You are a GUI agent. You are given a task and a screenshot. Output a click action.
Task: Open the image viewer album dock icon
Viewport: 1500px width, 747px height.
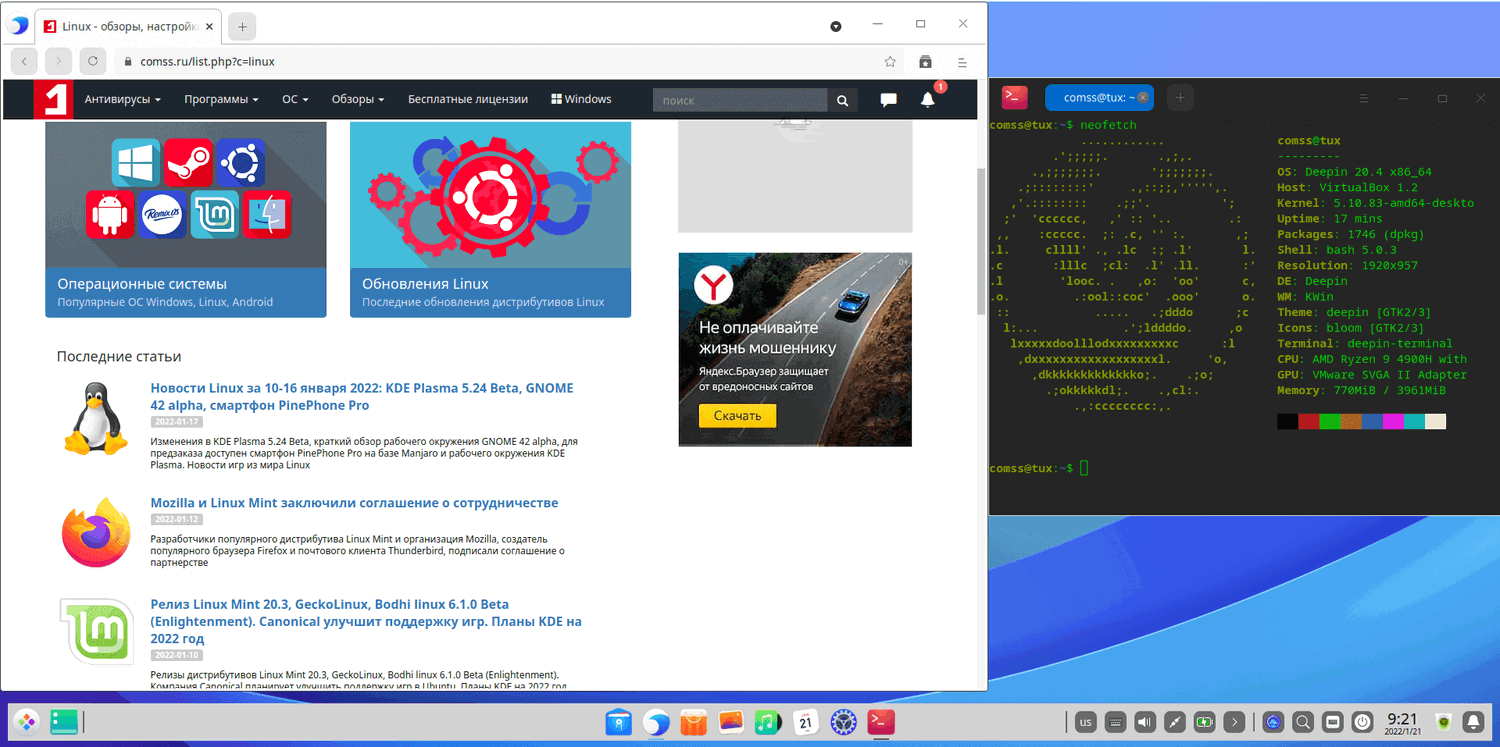click(731, 721)
